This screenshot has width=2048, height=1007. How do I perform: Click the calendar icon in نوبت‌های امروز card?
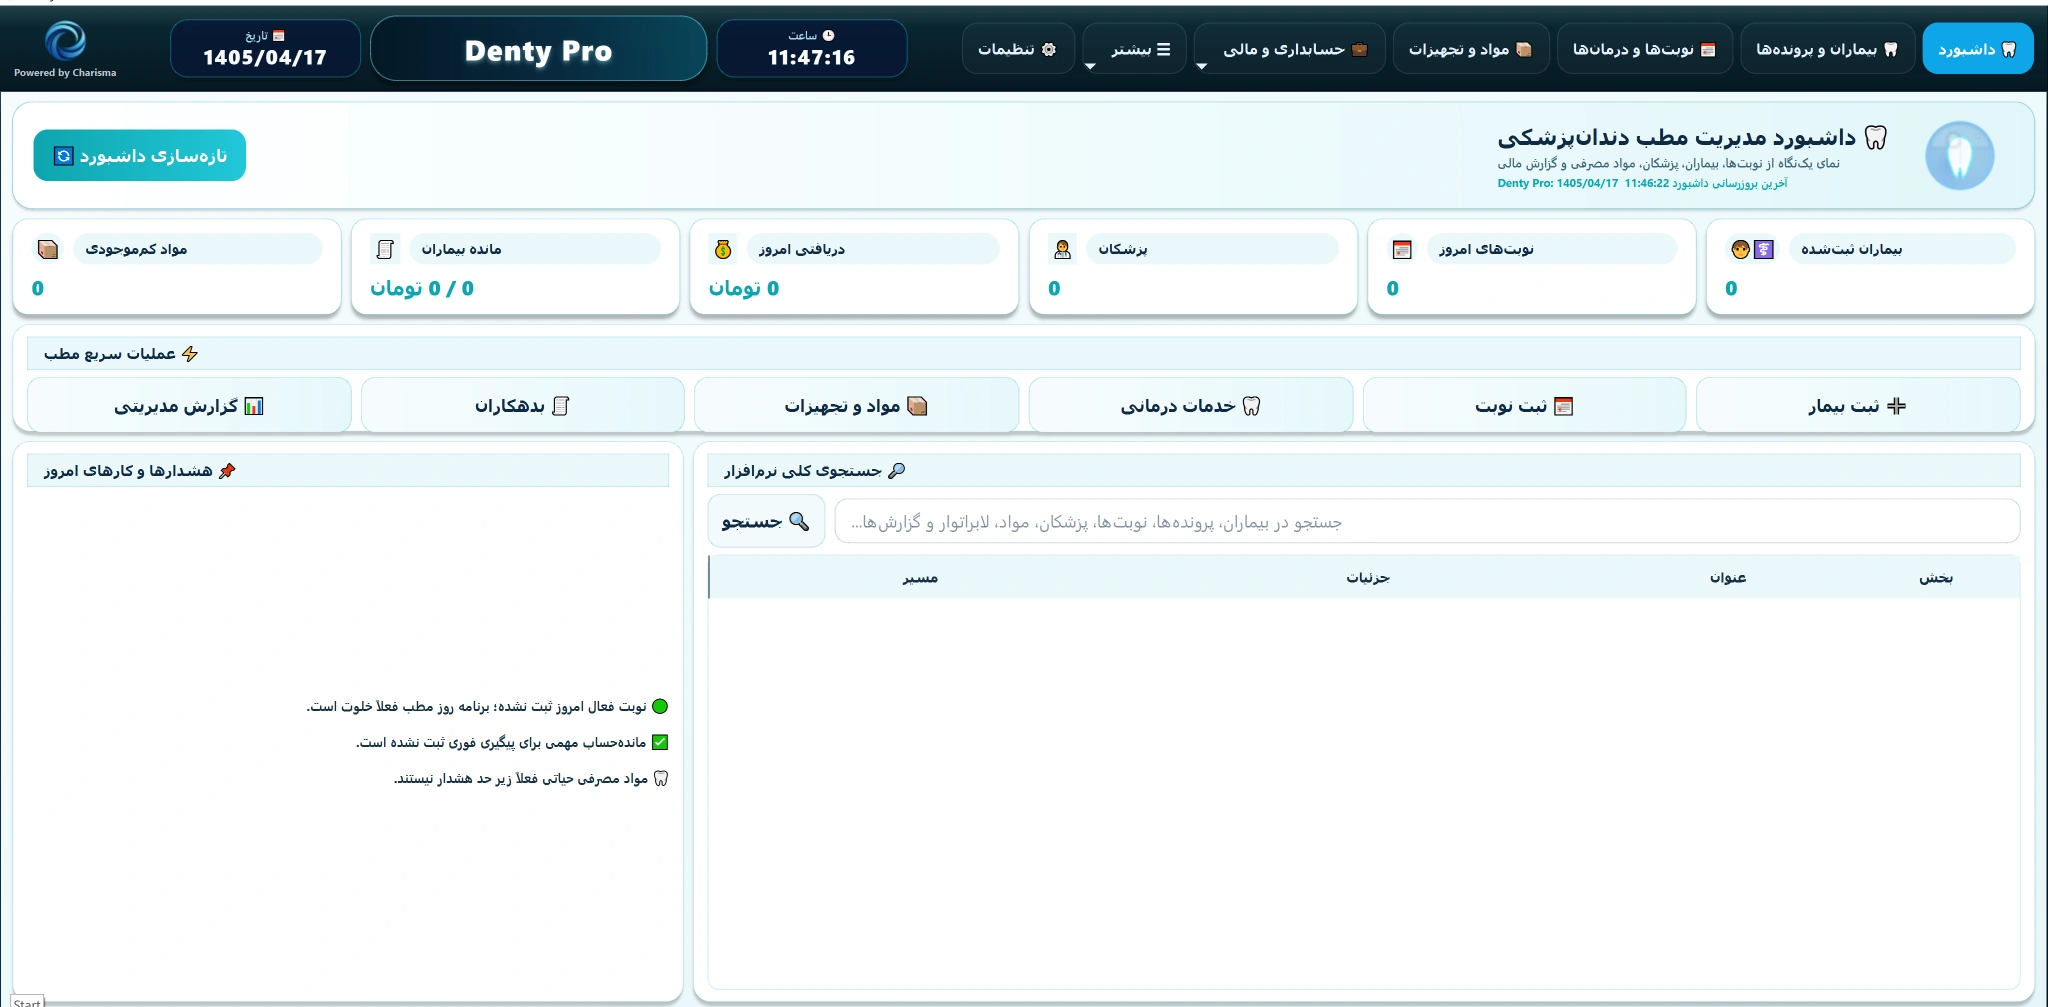1402,249
